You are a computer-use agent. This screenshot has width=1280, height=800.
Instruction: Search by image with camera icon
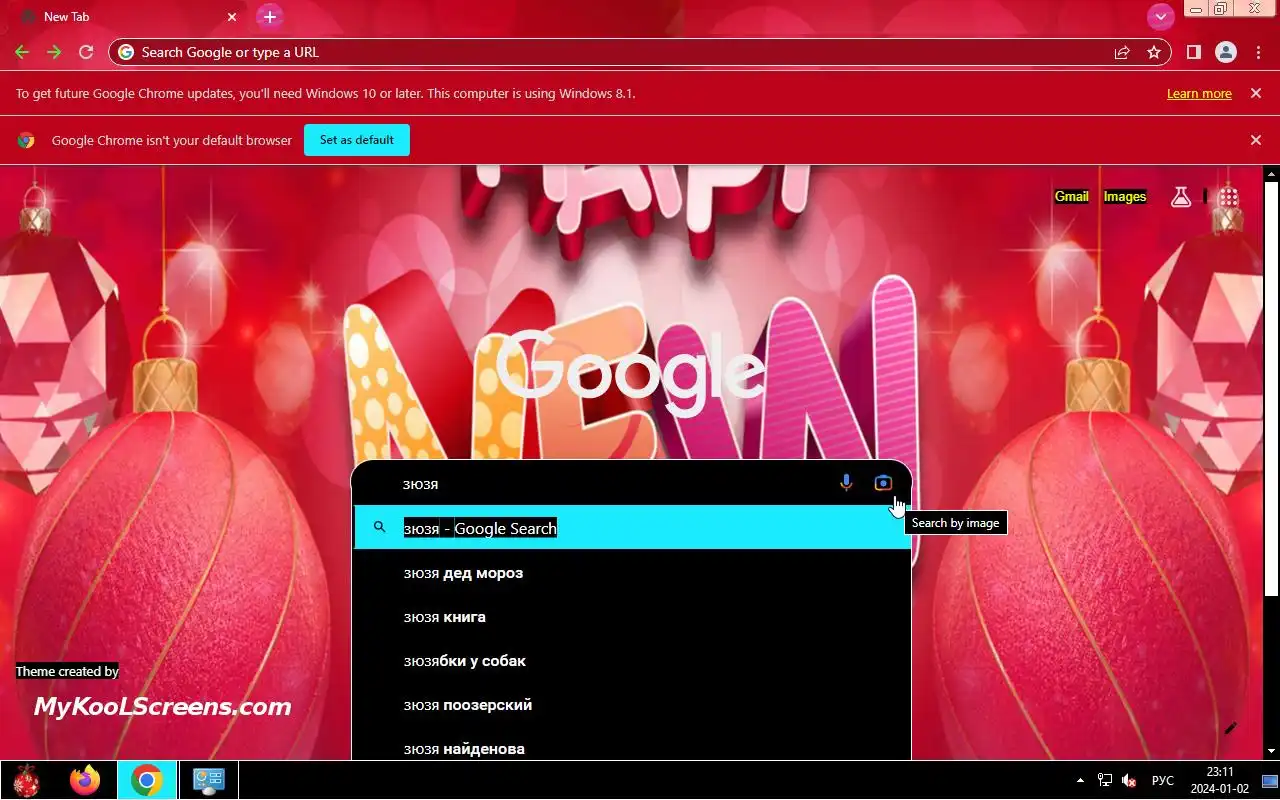(883, 483)
